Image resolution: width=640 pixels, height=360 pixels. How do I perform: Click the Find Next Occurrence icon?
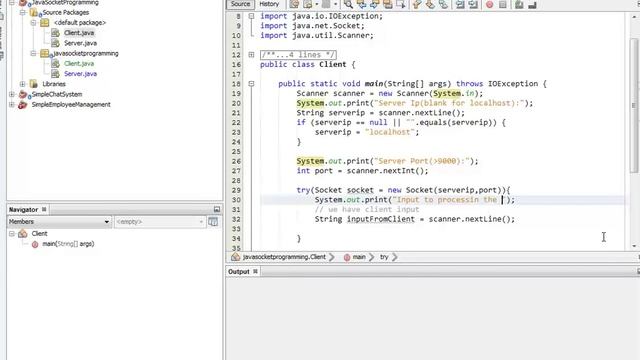tap(375, 4)
